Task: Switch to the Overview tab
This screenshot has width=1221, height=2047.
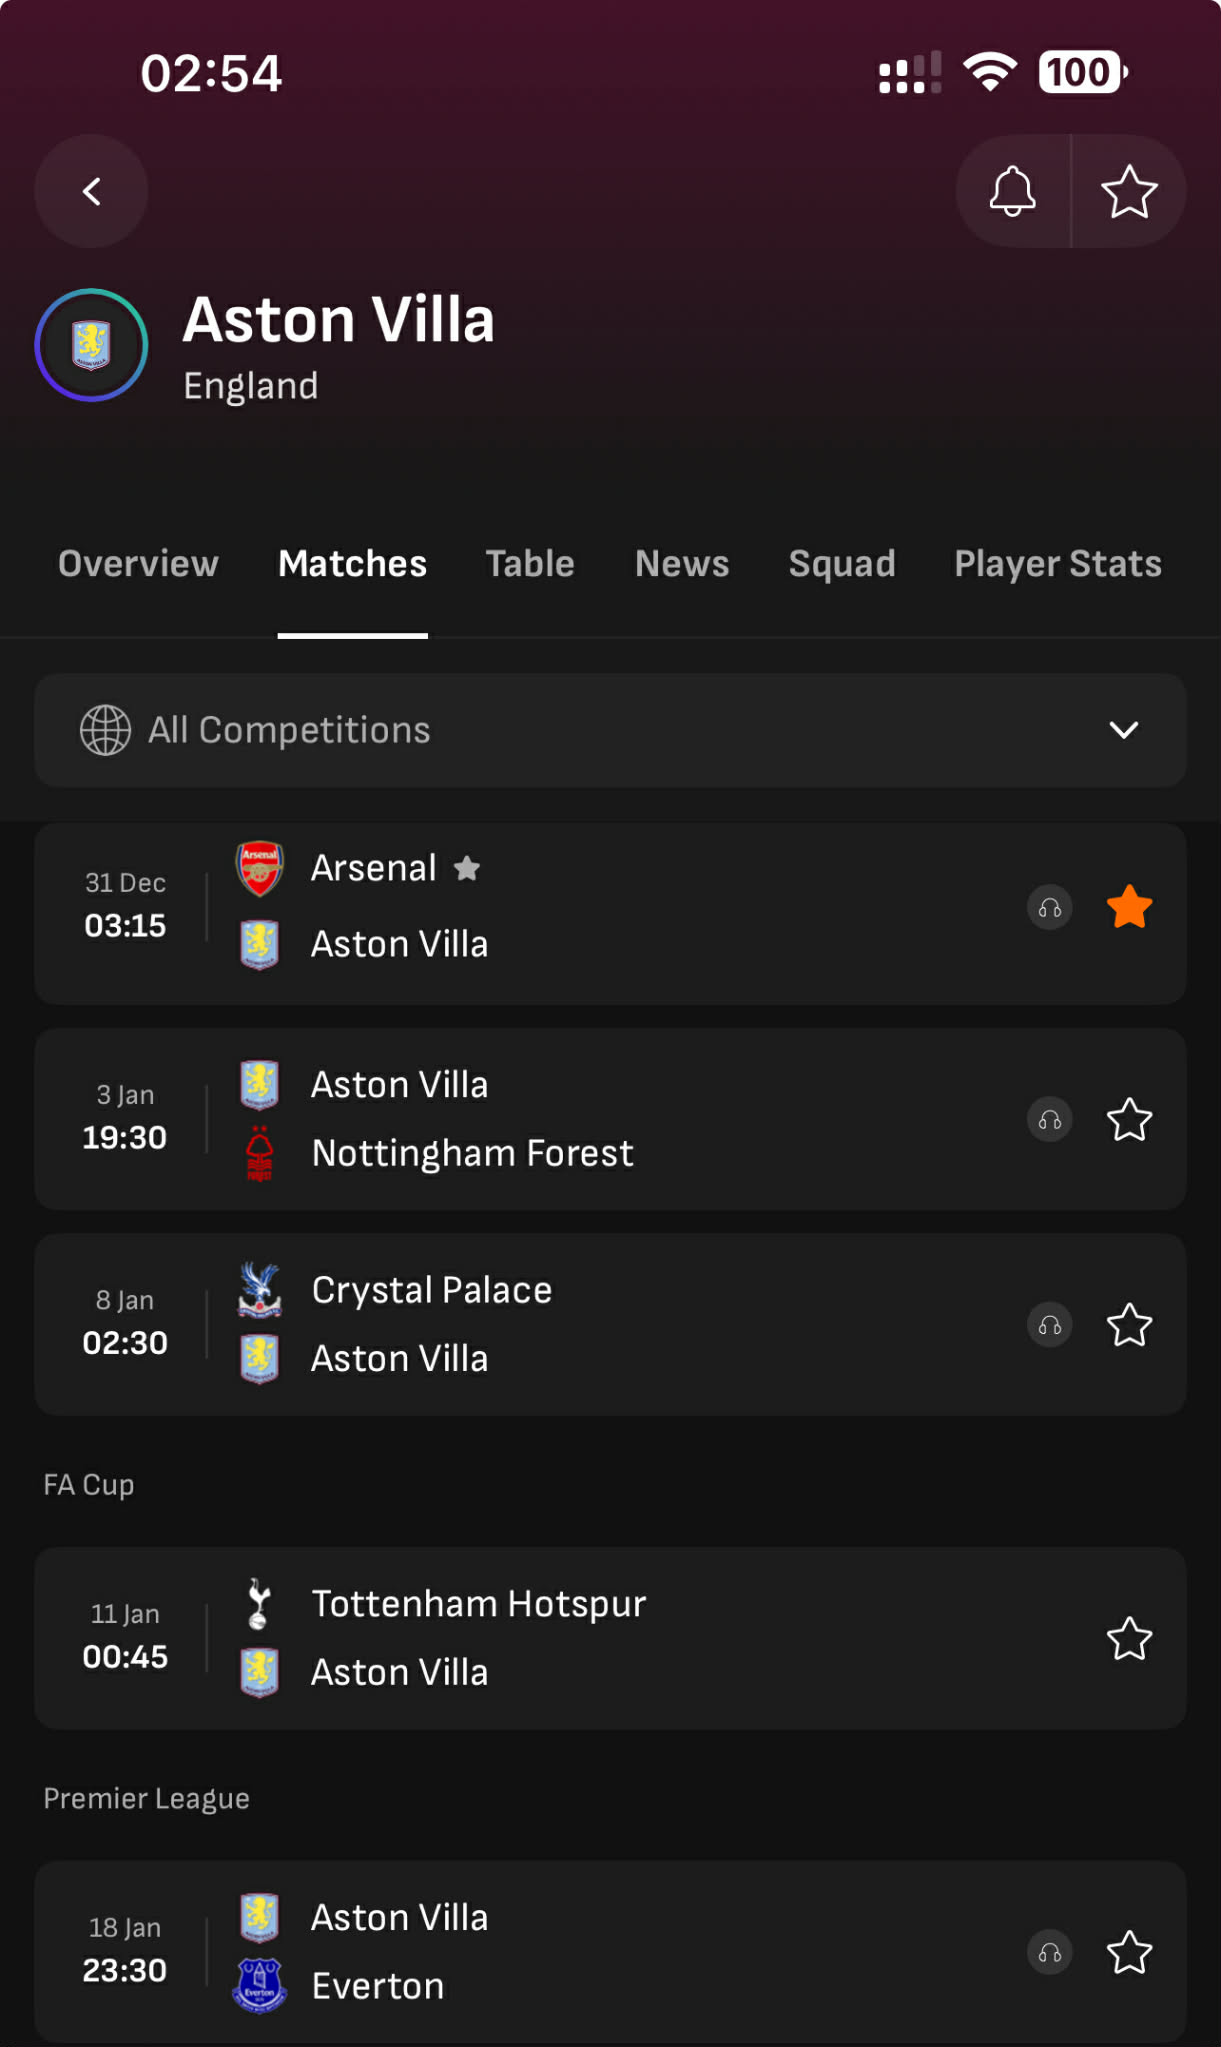Action: click(x=138, y=564)
